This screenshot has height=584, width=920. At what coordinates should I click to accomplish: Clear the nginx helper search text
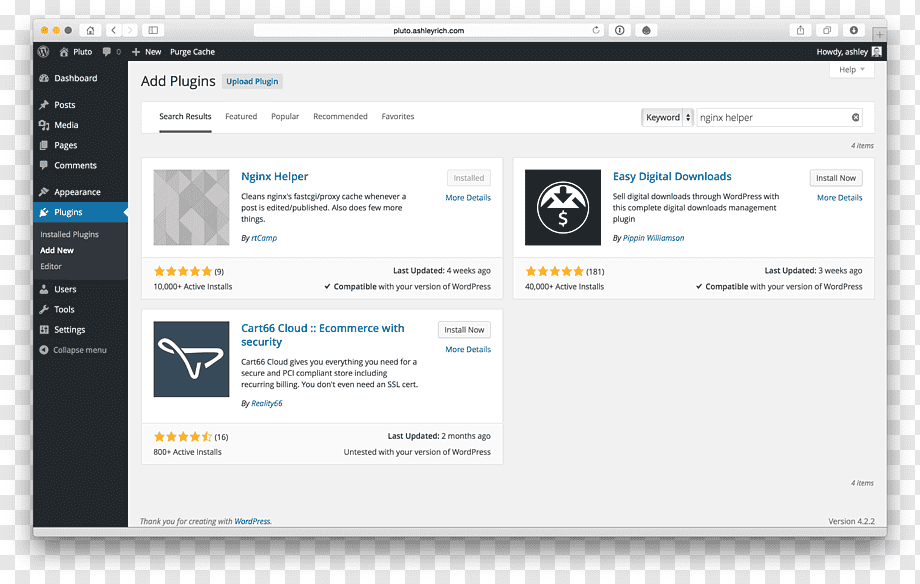pyautogui.click(x=855, y=117)
